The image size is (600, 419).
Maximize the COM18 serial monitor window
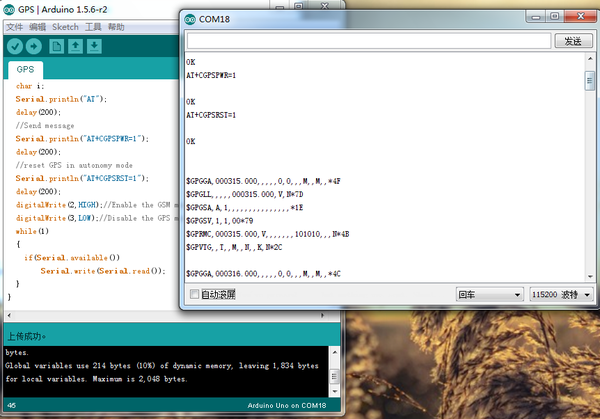pyautogui.click(x=554, y=16)
